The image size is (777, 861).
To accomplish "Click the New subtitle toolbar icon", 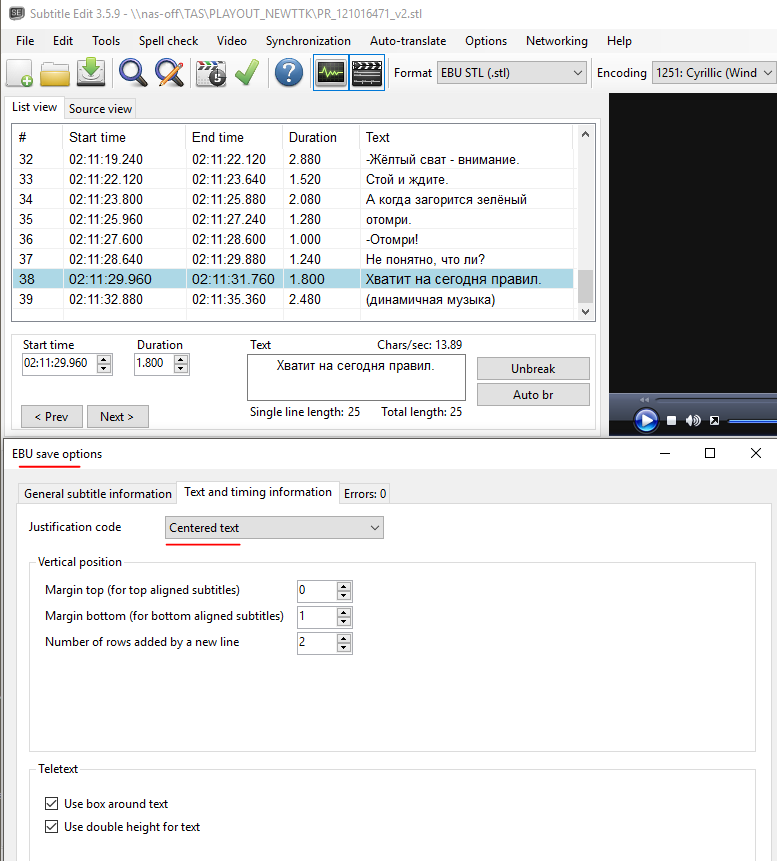I will [20, 73].
